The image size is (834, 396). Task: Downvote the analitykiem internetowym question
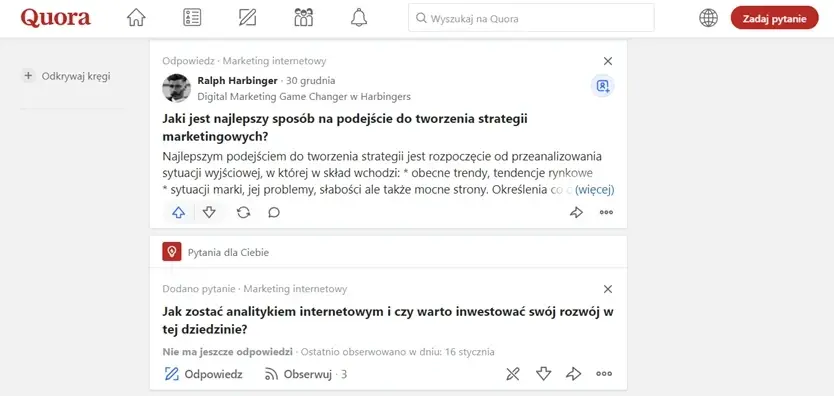(543, 374)
